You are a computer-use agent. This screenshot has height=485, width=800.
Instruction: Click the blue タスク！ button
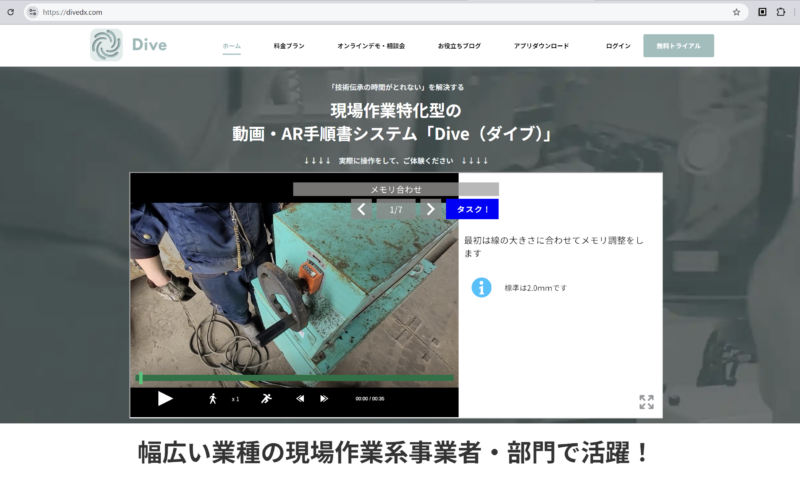[472, 209]
